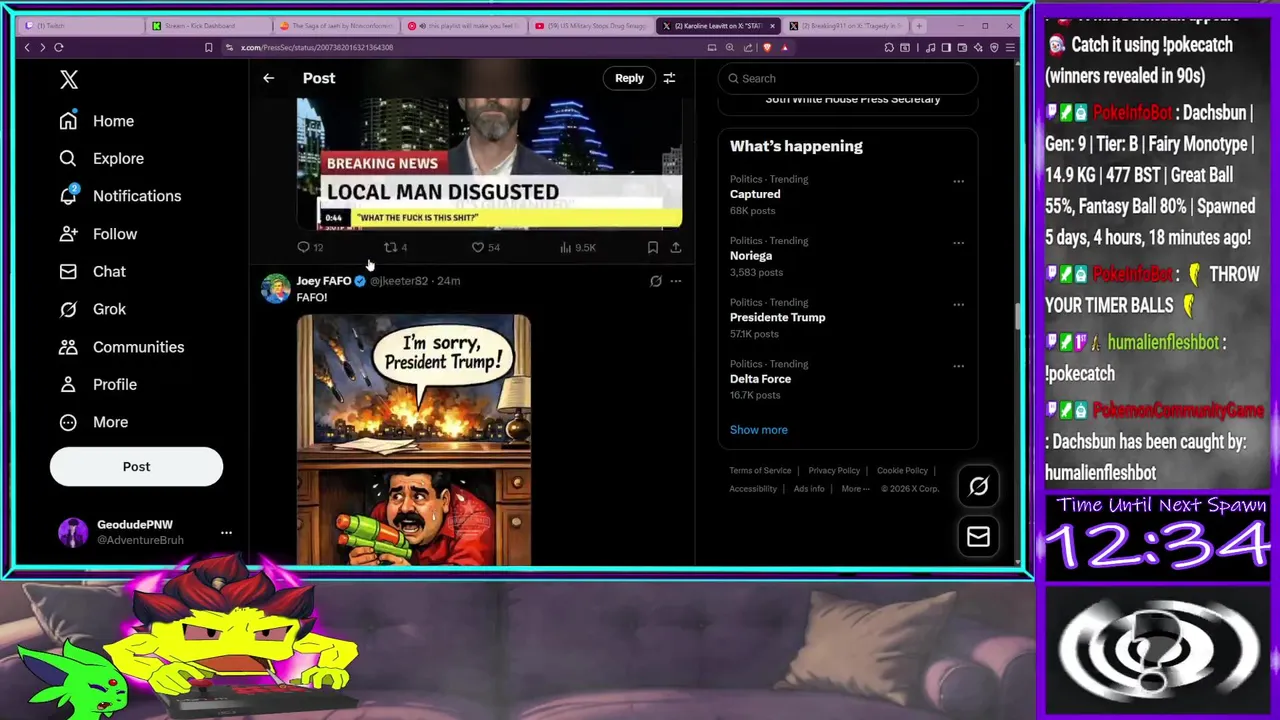Click the Reply button in header
This screenshot has height=720, width=1280.
click(629, 78)
